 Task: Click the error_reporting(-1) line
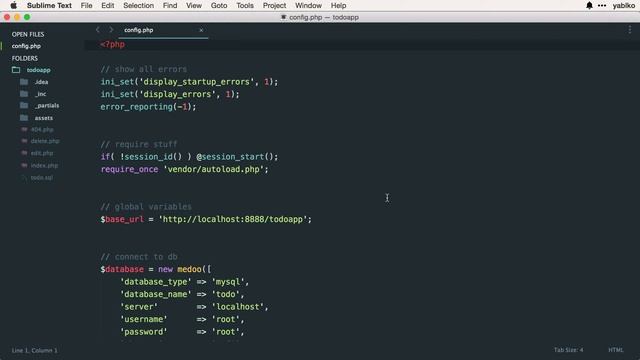point(148,107)
